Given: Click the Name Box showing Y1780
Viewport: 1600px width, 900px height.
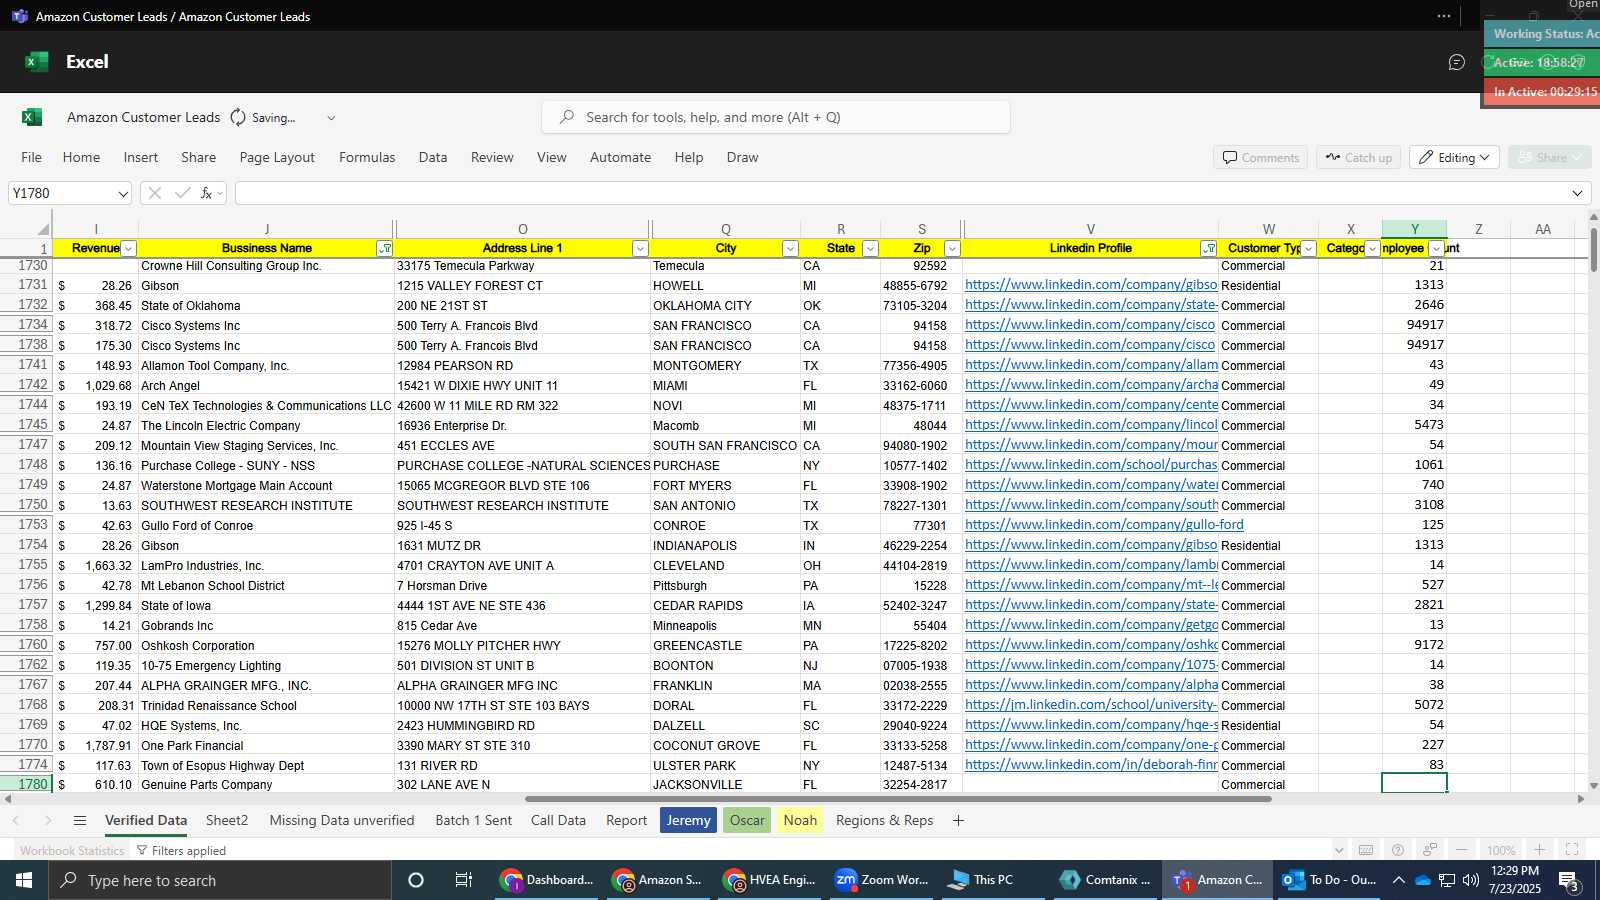Looking at the screenshot, I should pos(62,193).
